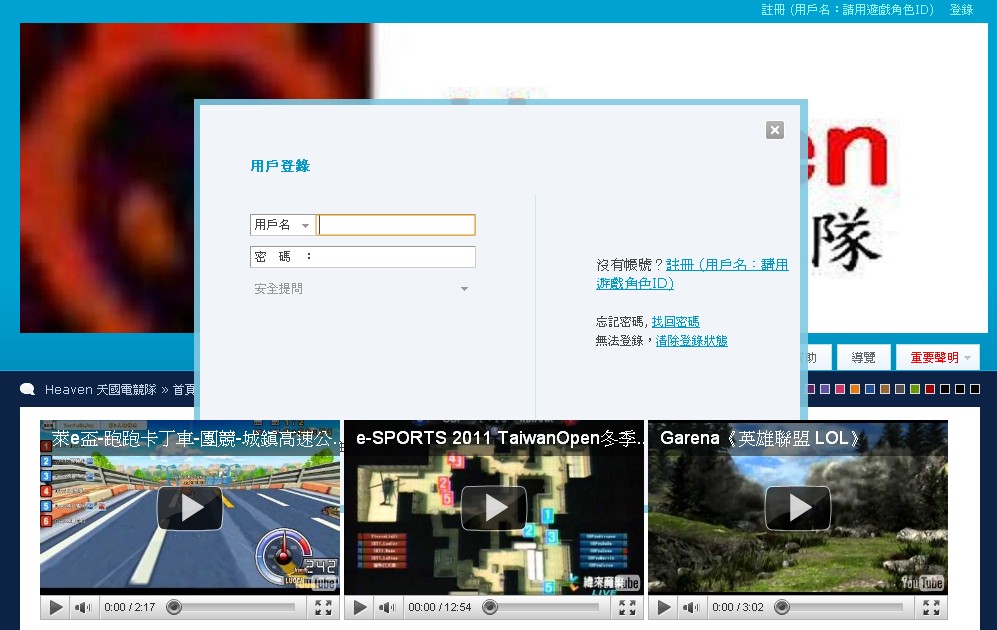Screen dimensions: 997x630
Task: Click the 0:00 / 3:02 time display
Action: point(738,608)
